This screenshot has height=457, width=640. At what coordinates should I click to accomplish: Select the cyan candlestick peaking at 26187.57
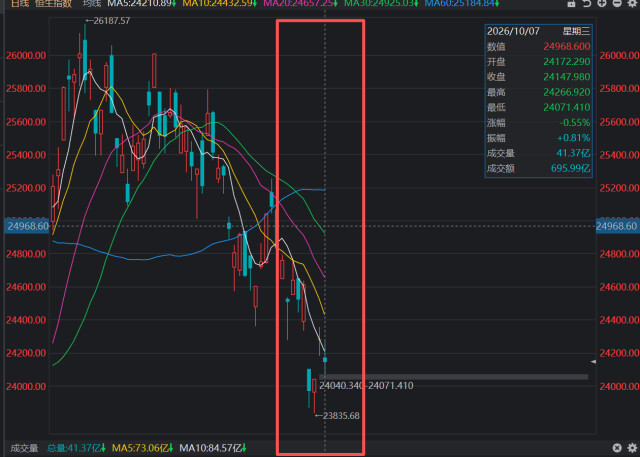[85, 58]
